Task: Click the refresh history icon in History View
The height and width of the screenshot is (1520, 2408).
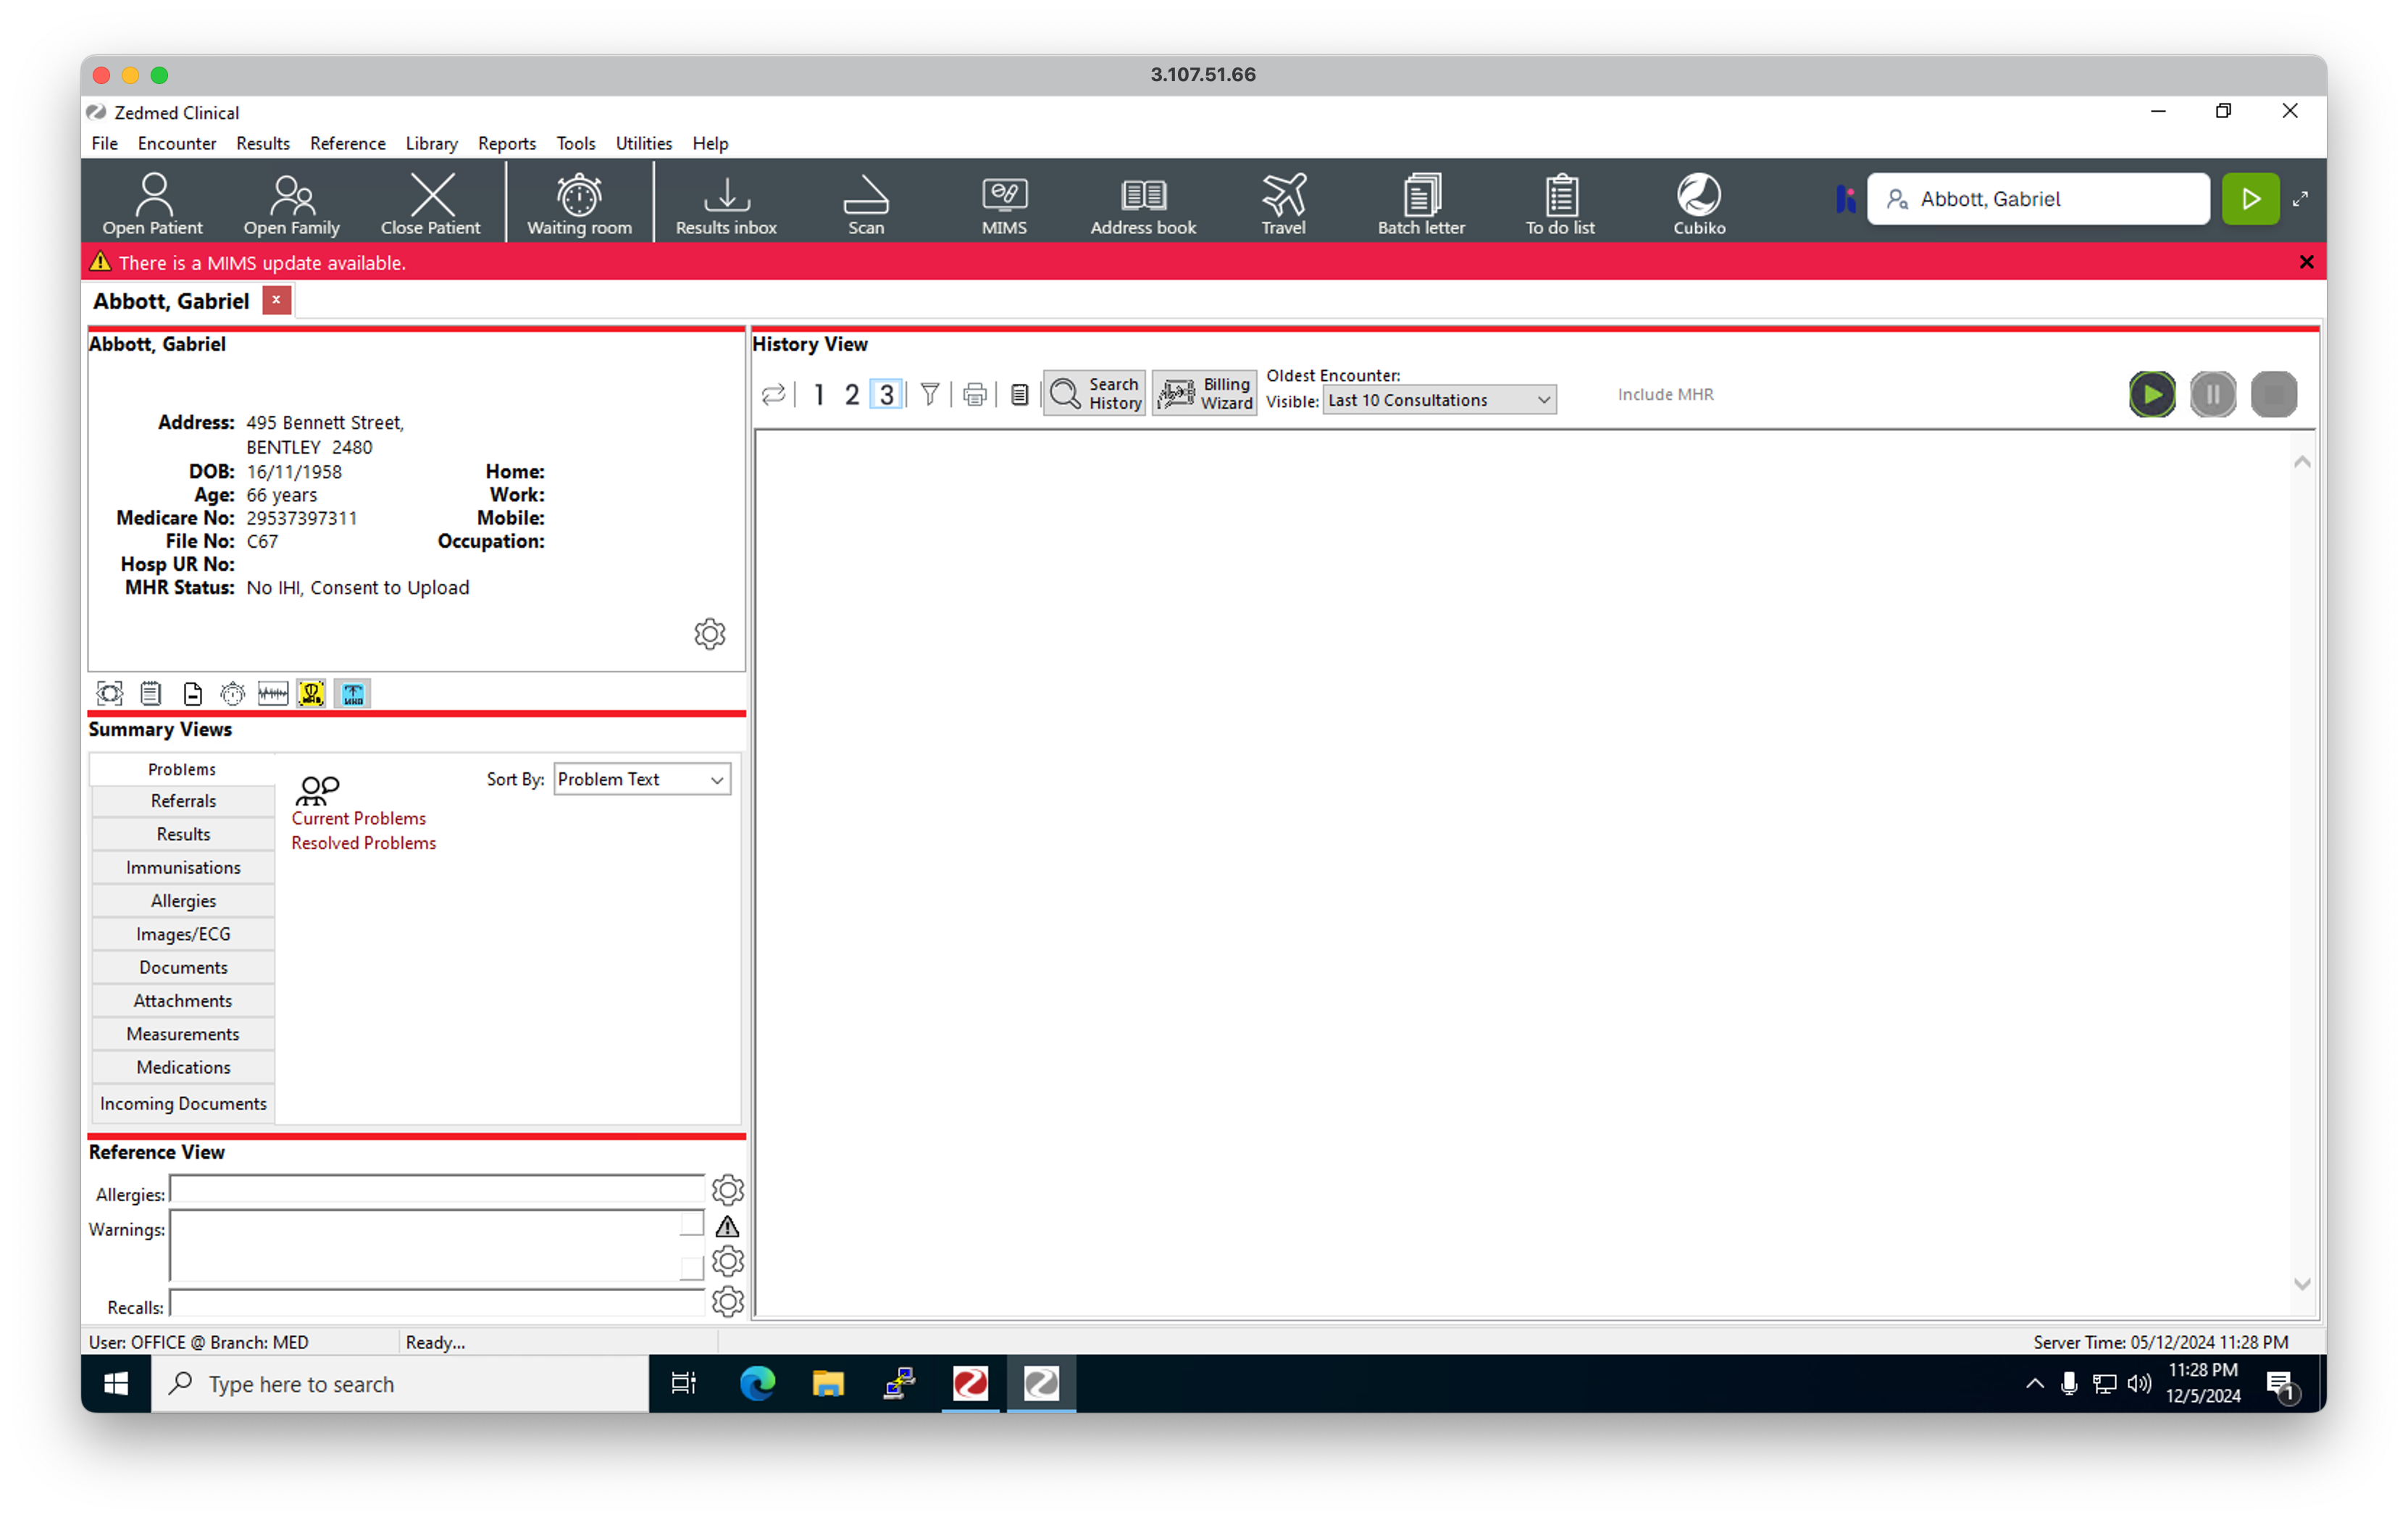Action: 773,395
